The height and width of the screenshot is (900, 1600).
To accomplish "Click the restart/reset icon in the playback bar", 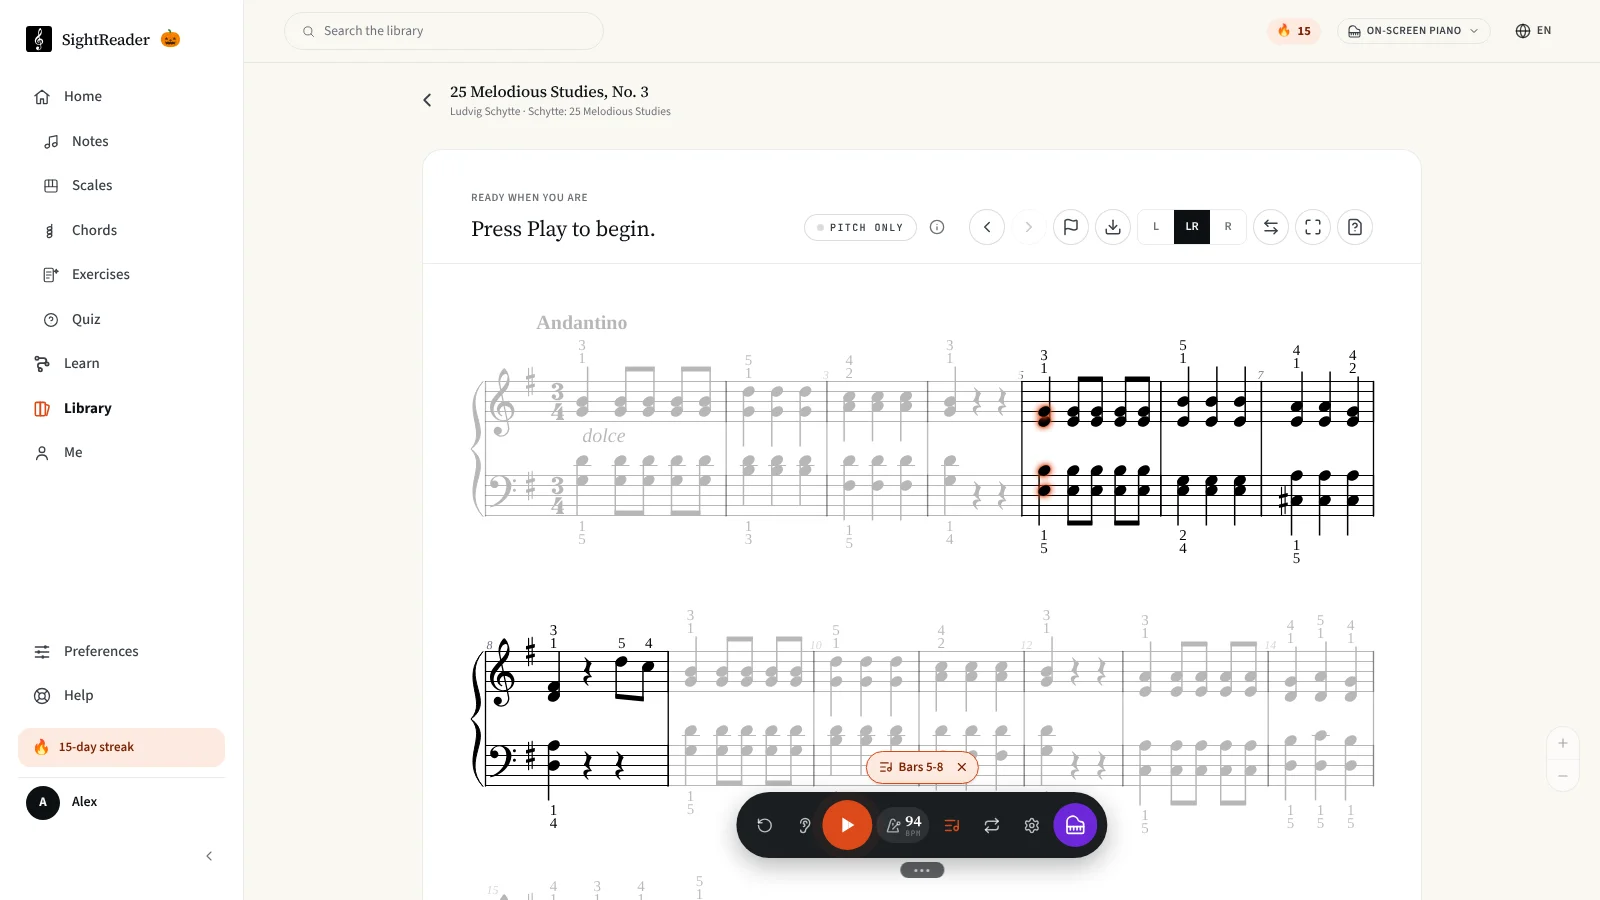I will 765,825.
